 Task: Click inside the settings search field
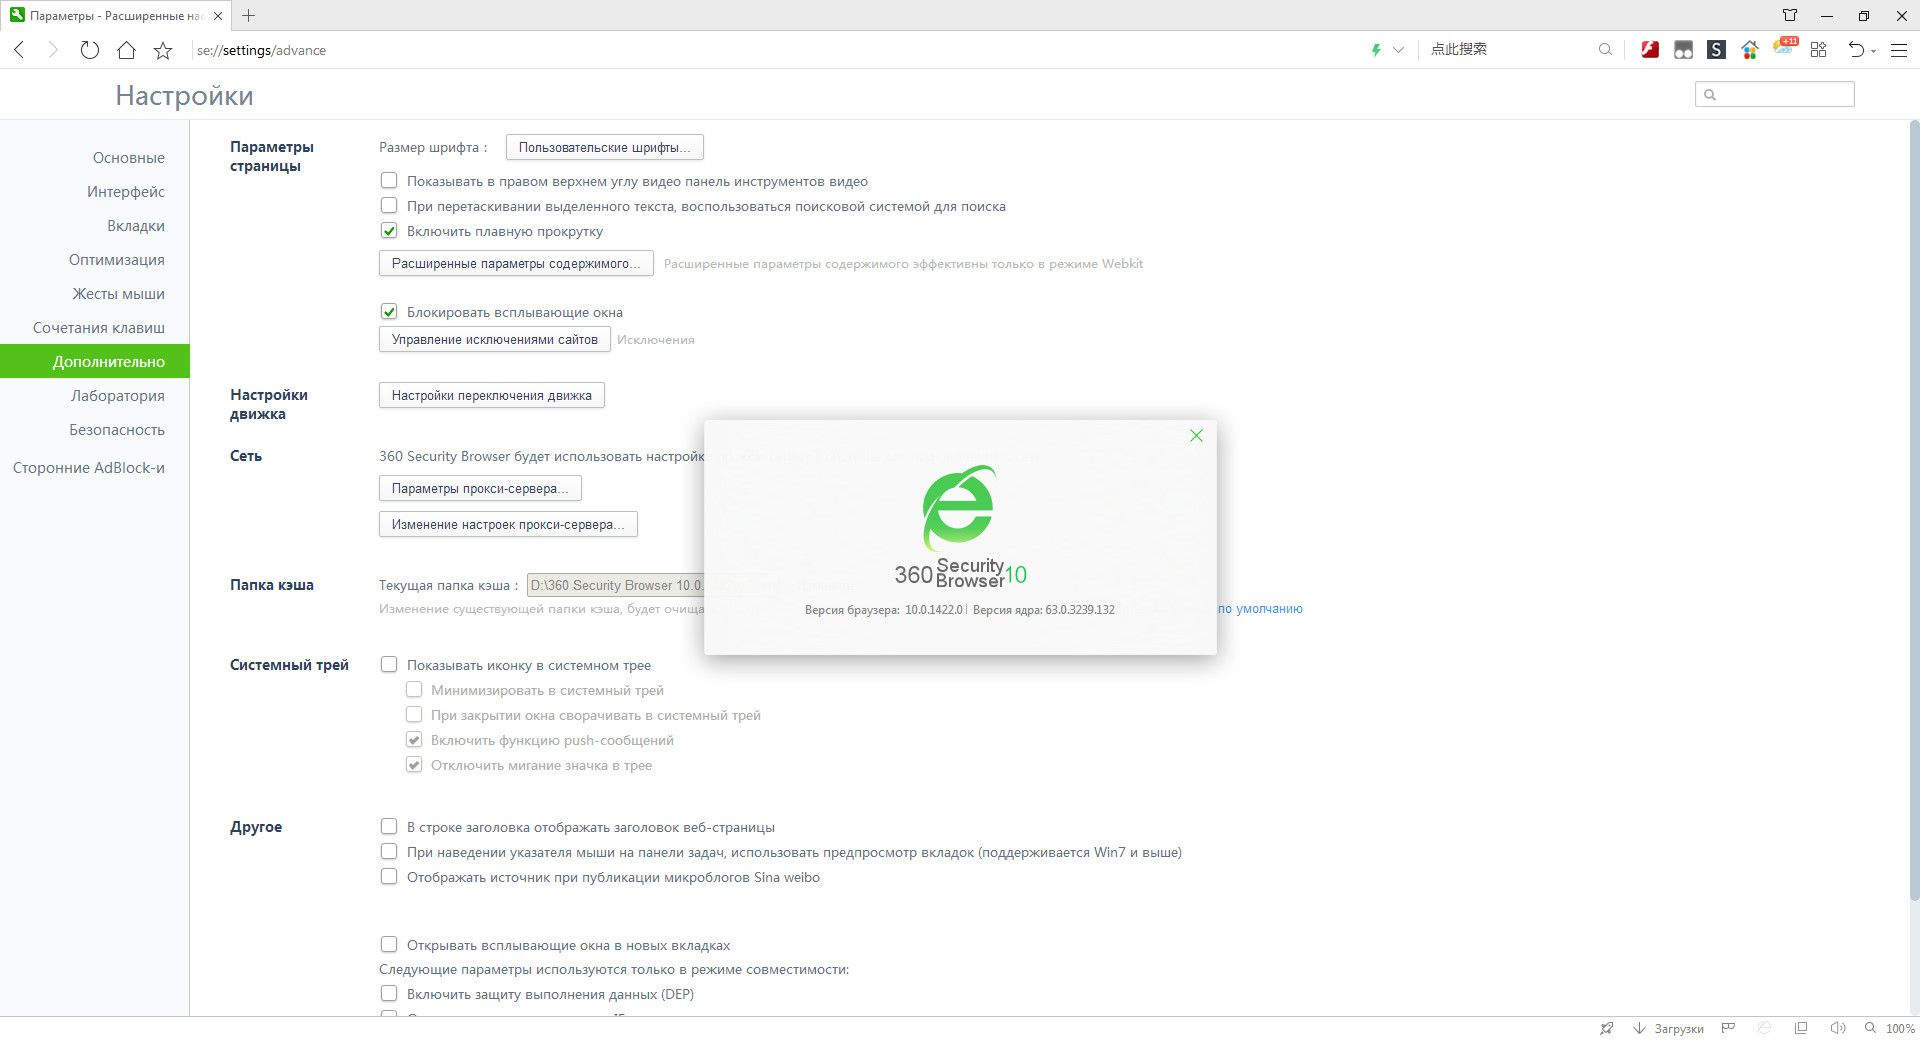1775,94
